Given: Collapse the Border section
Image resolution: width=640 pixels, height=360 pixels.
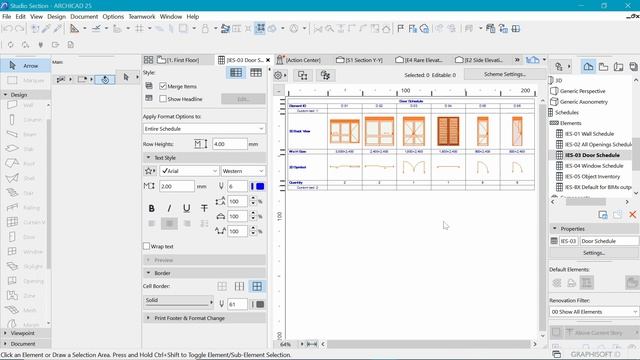Looking at the screenshot, I should coord(204,273).
